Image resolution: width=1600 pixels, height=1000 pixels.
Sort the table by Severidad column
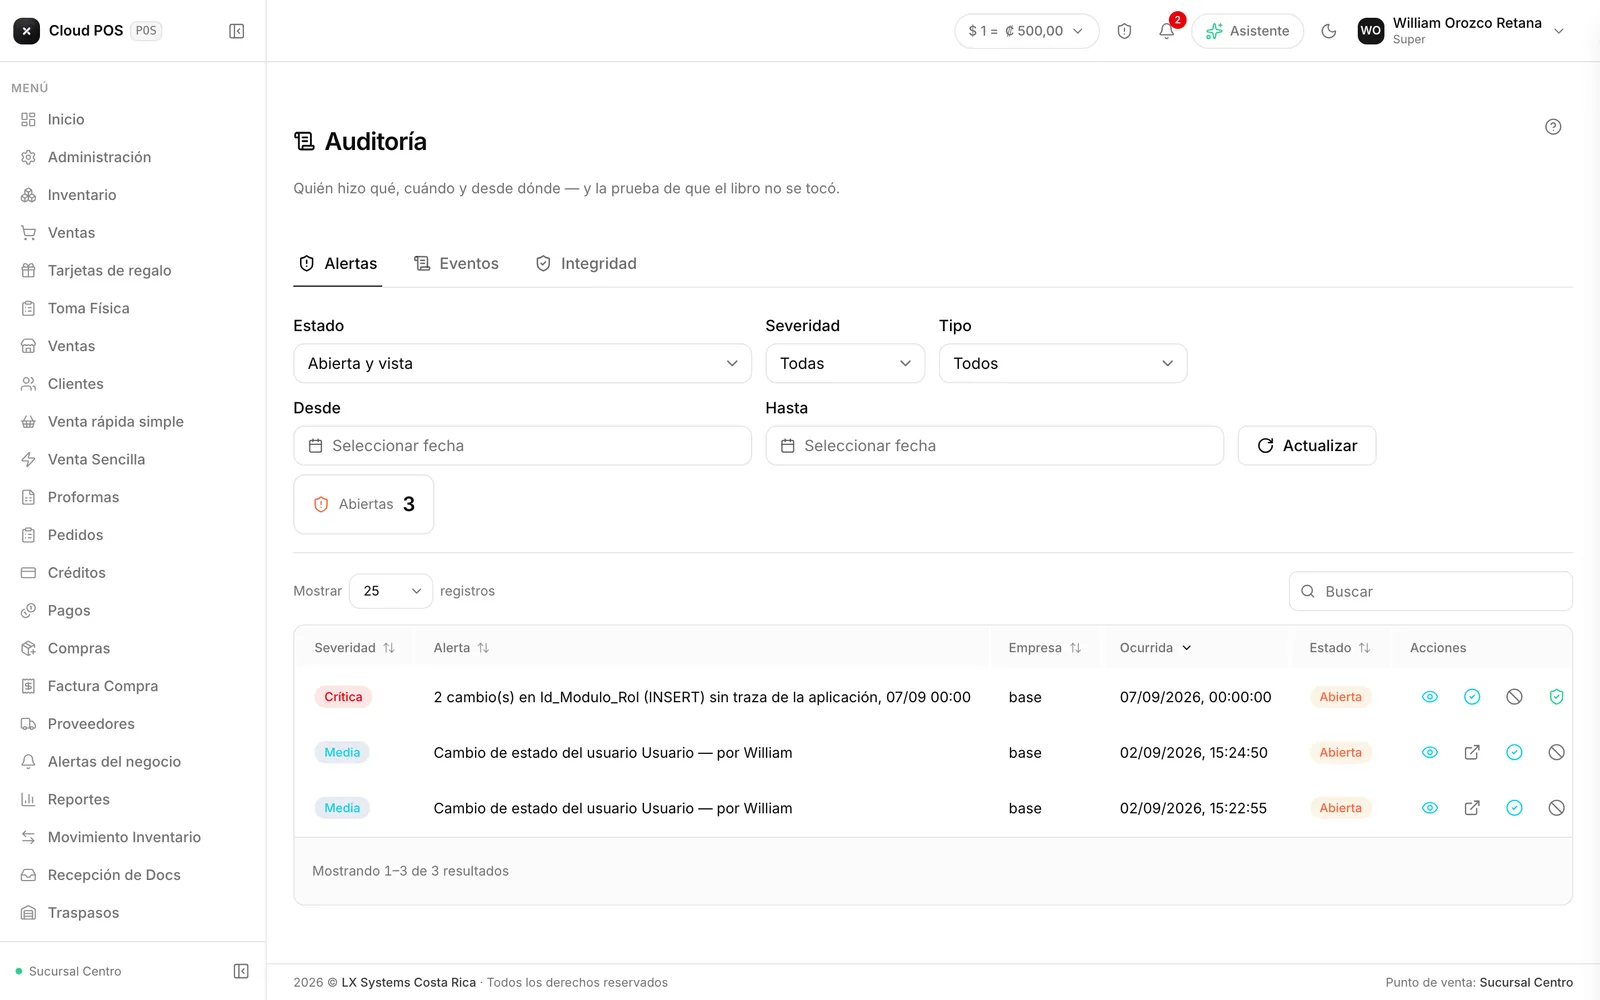pos(355,648)
